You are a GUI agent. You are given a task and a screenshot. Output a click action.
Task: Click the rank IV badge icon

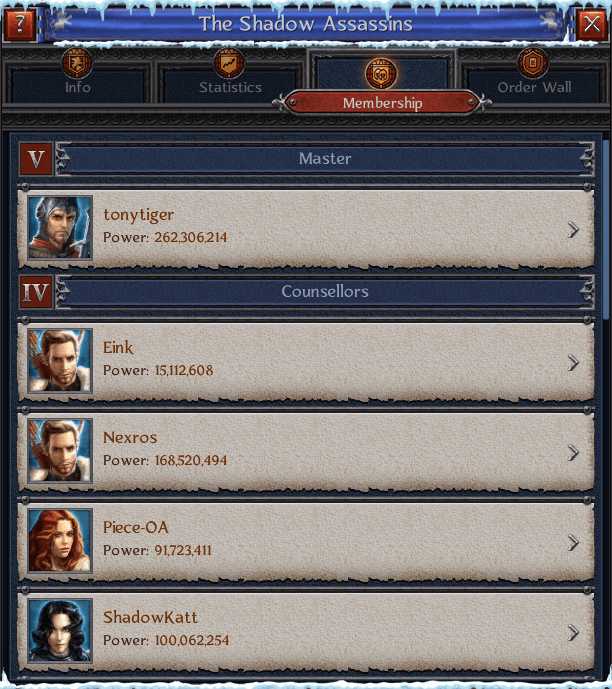tap(36, 292)
